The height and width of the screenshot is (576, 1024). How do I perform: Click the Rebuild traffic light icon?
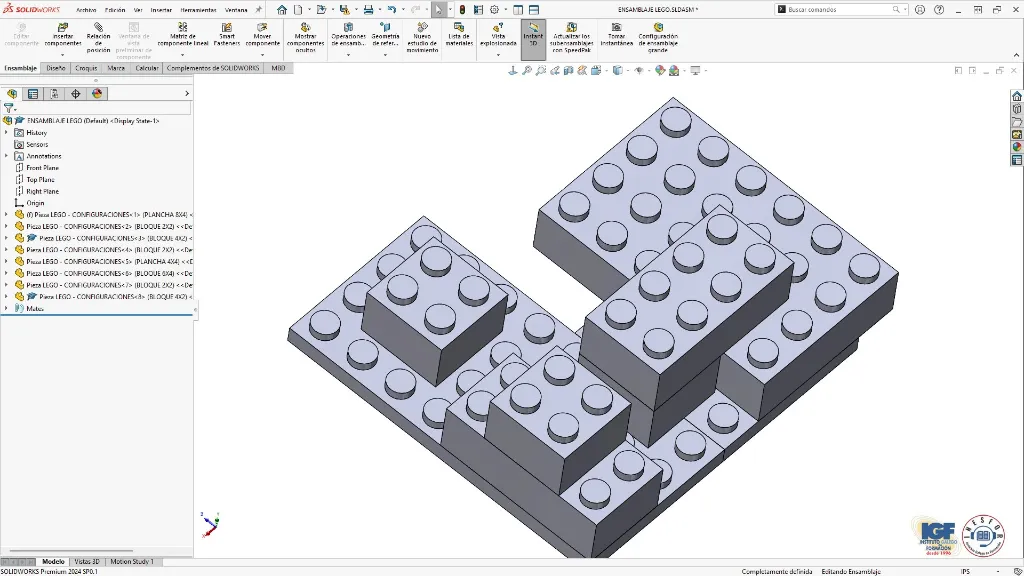(x=462, y=10)
